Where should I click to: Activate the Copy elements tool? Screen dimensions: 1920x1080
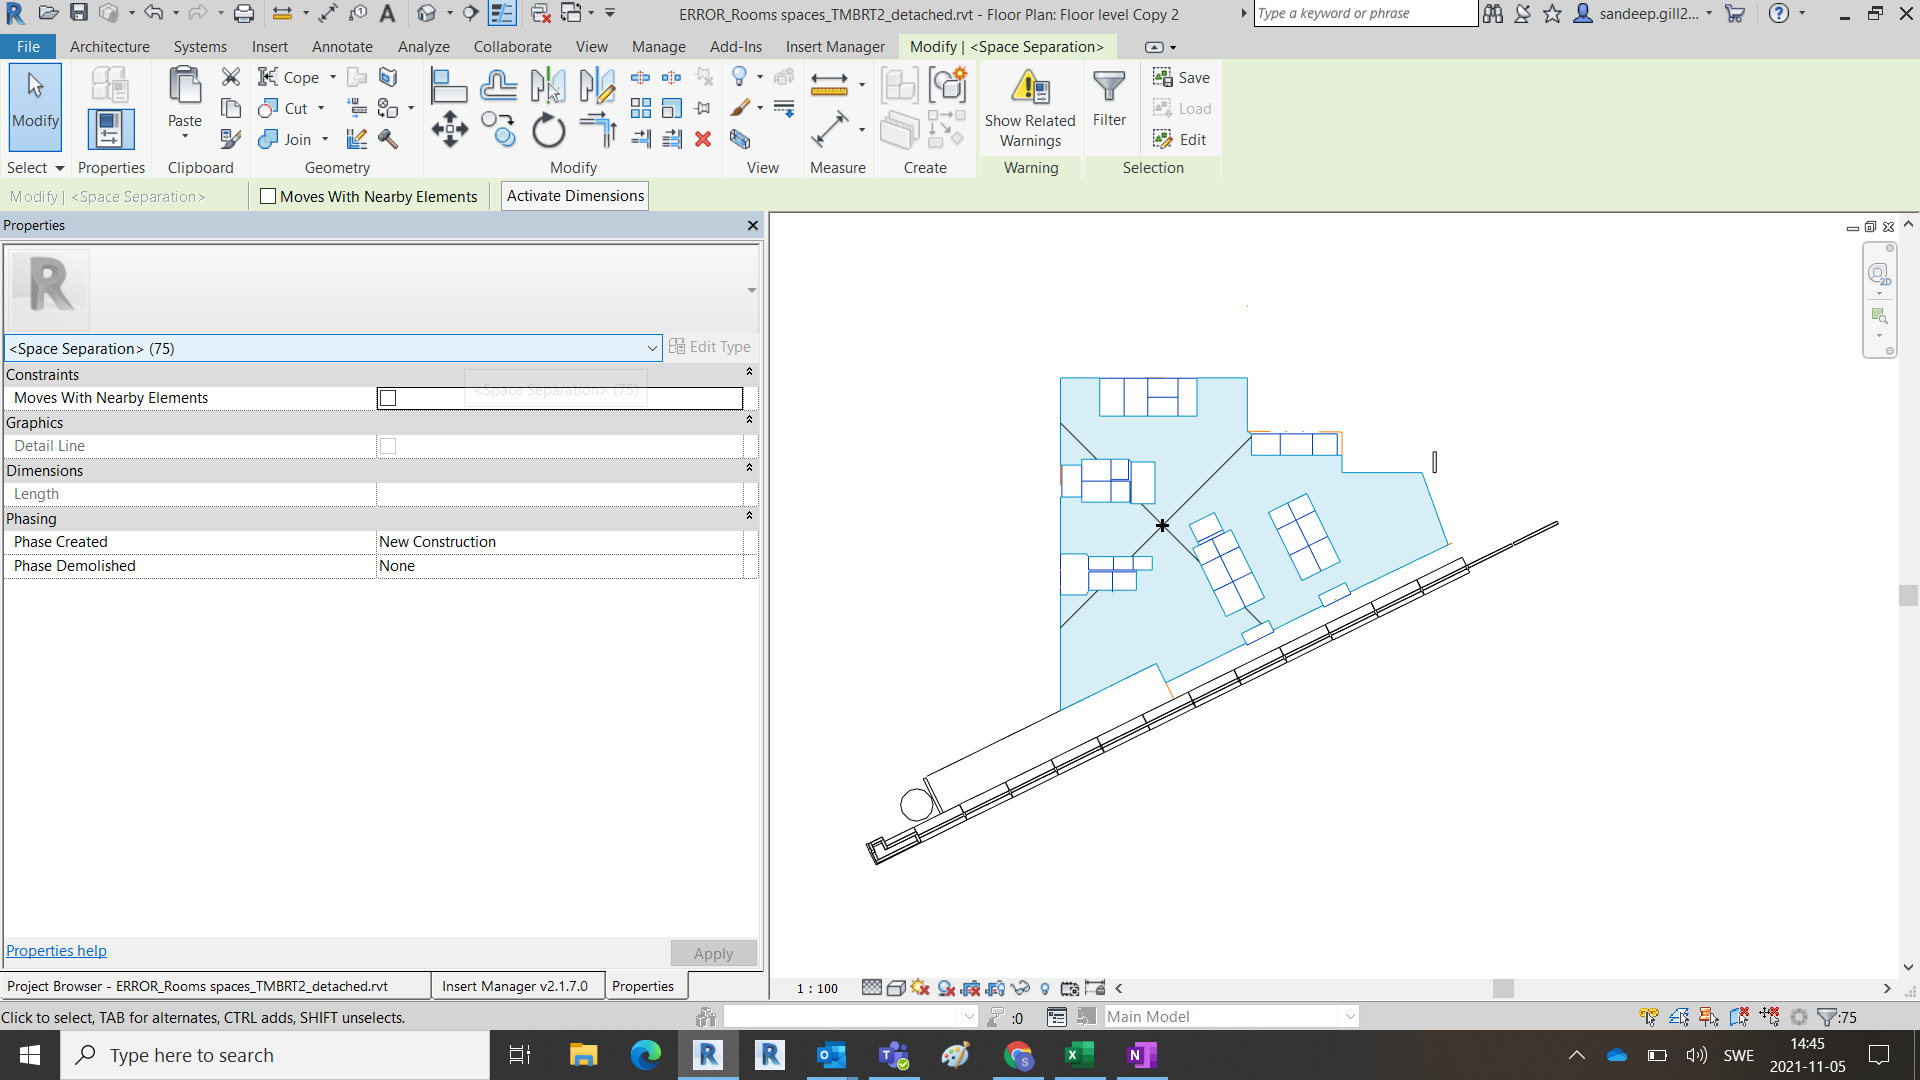pyautogui.click(x=498, y=130)
